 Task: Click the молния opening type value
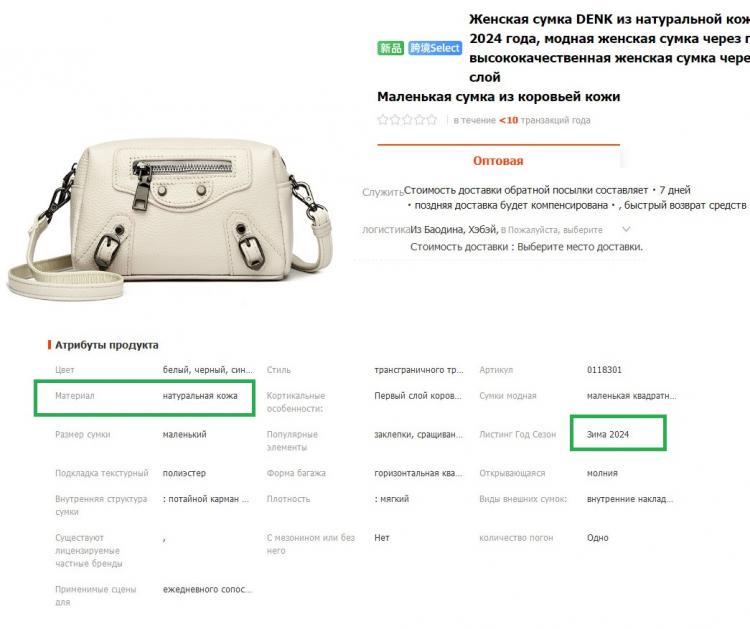tap(602, 473)
